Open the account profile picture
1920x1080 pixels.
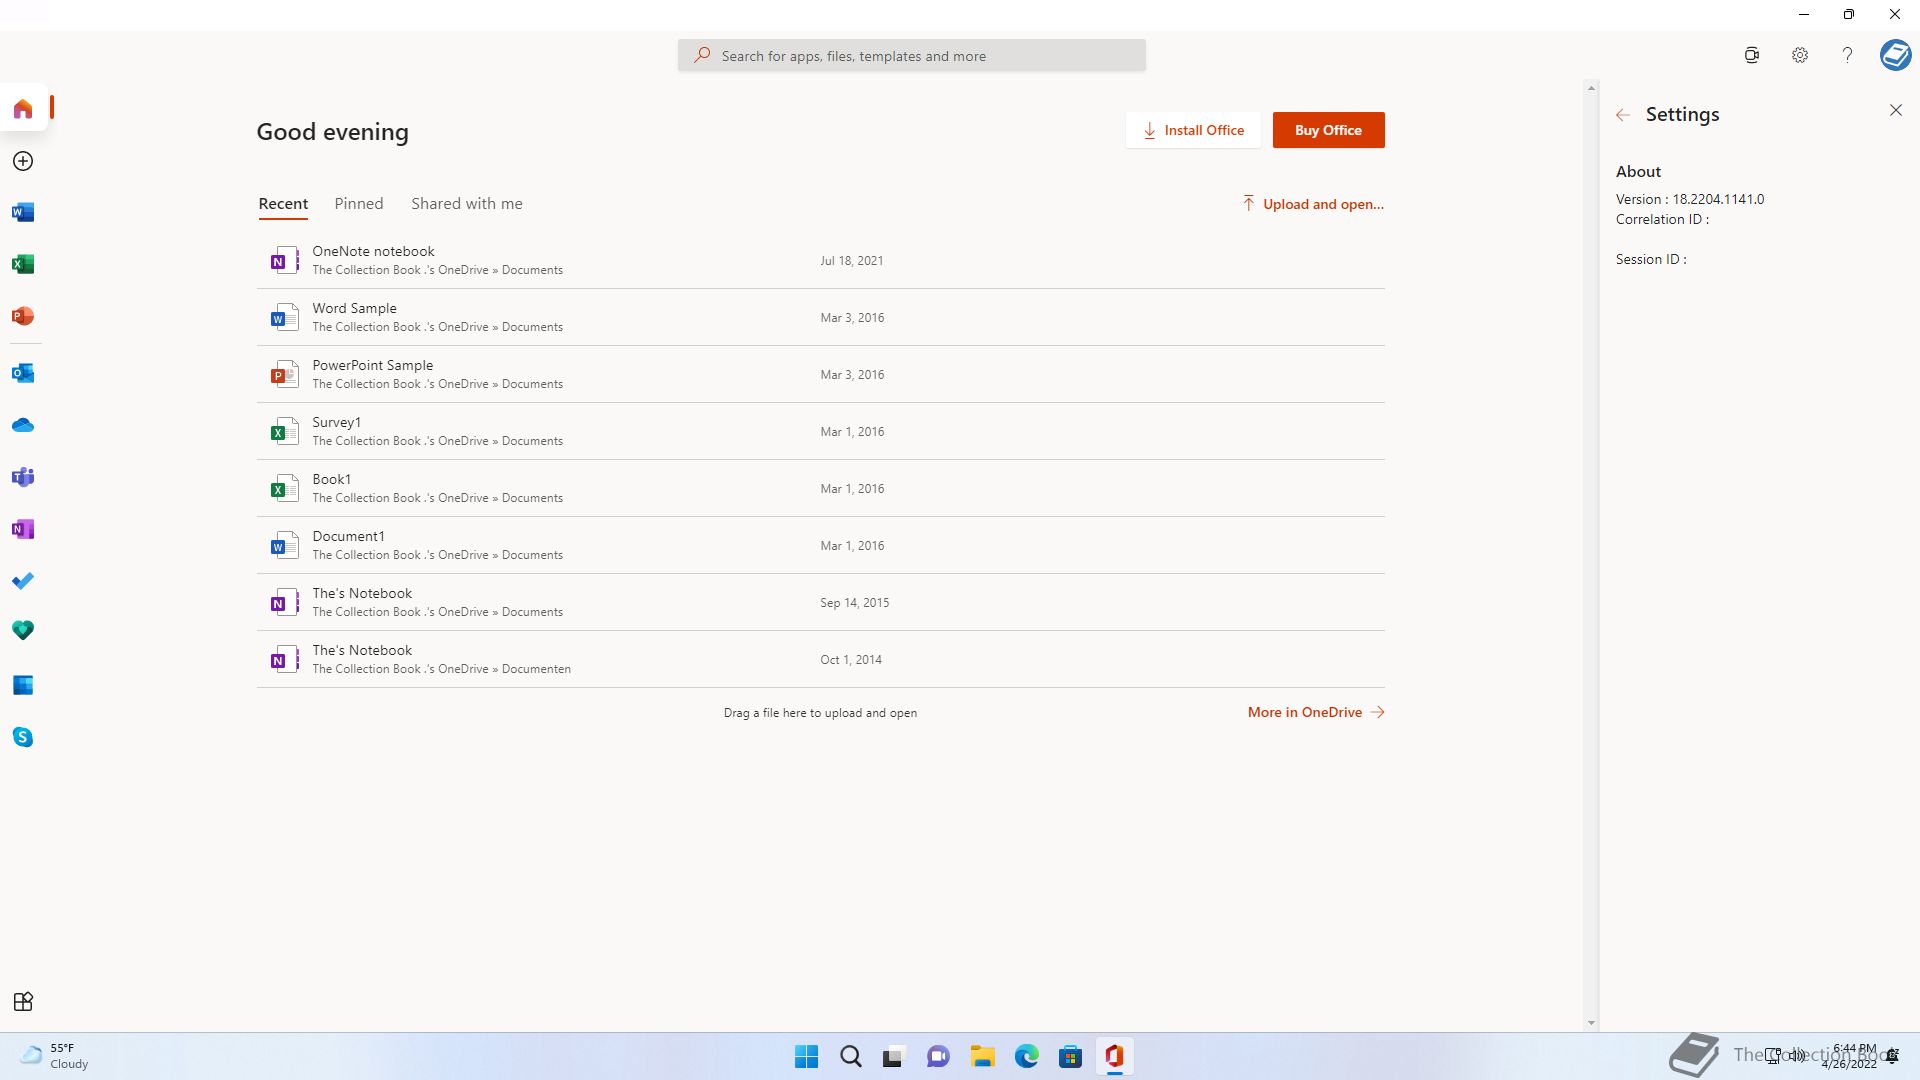point(1895,54)
